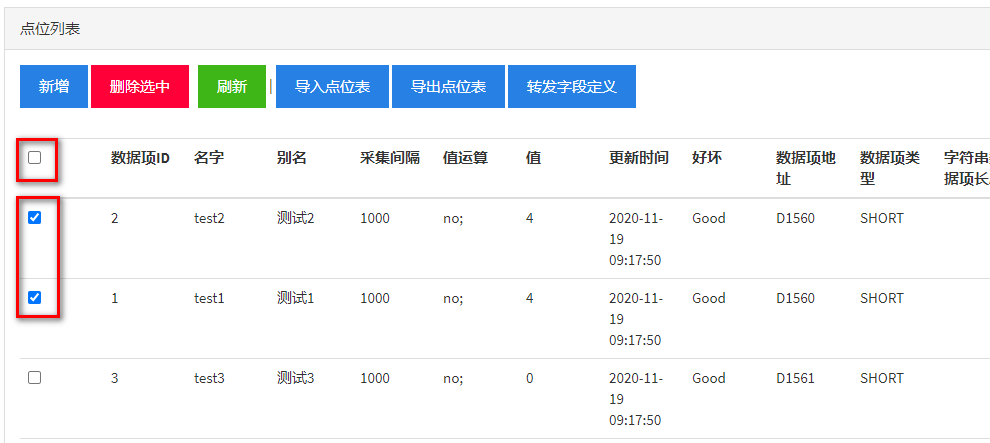The width and height of the screenshot is (990, 443).
Task: Click the 数据项ID column header
Action: 140,158
